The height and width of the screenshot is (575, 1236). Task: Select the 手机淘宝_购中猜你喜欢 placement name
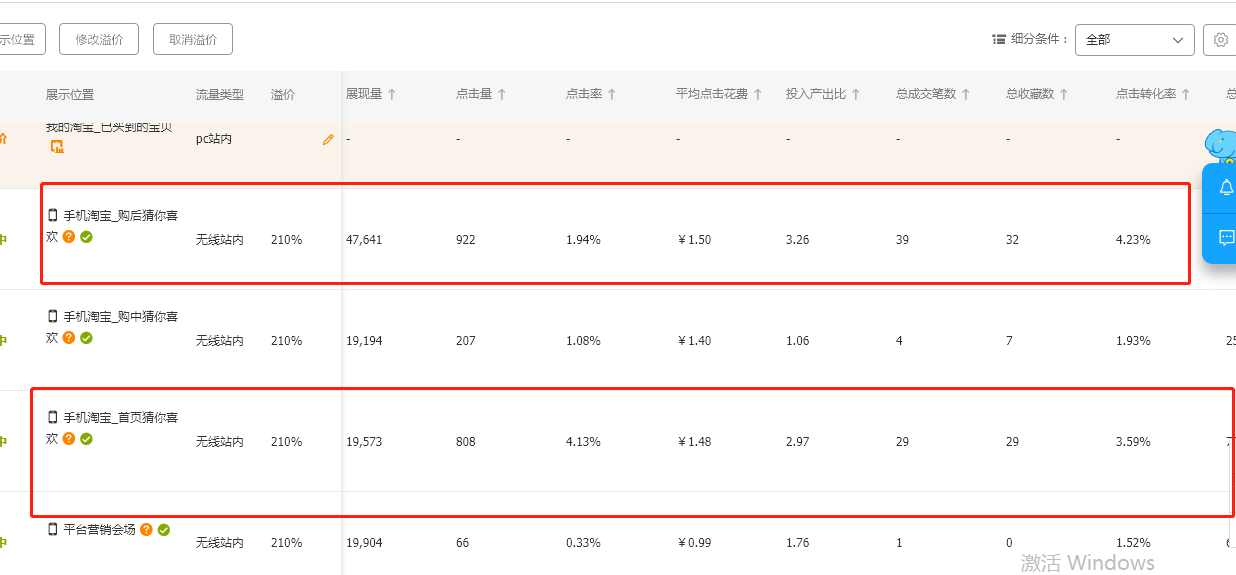112,327
